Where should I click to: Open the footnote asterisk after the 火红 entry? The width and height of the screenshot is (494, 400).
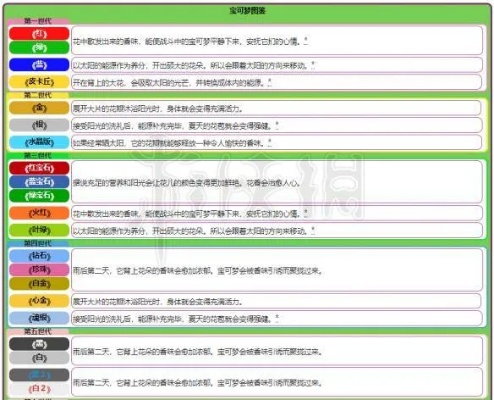(x=306, y=213)
